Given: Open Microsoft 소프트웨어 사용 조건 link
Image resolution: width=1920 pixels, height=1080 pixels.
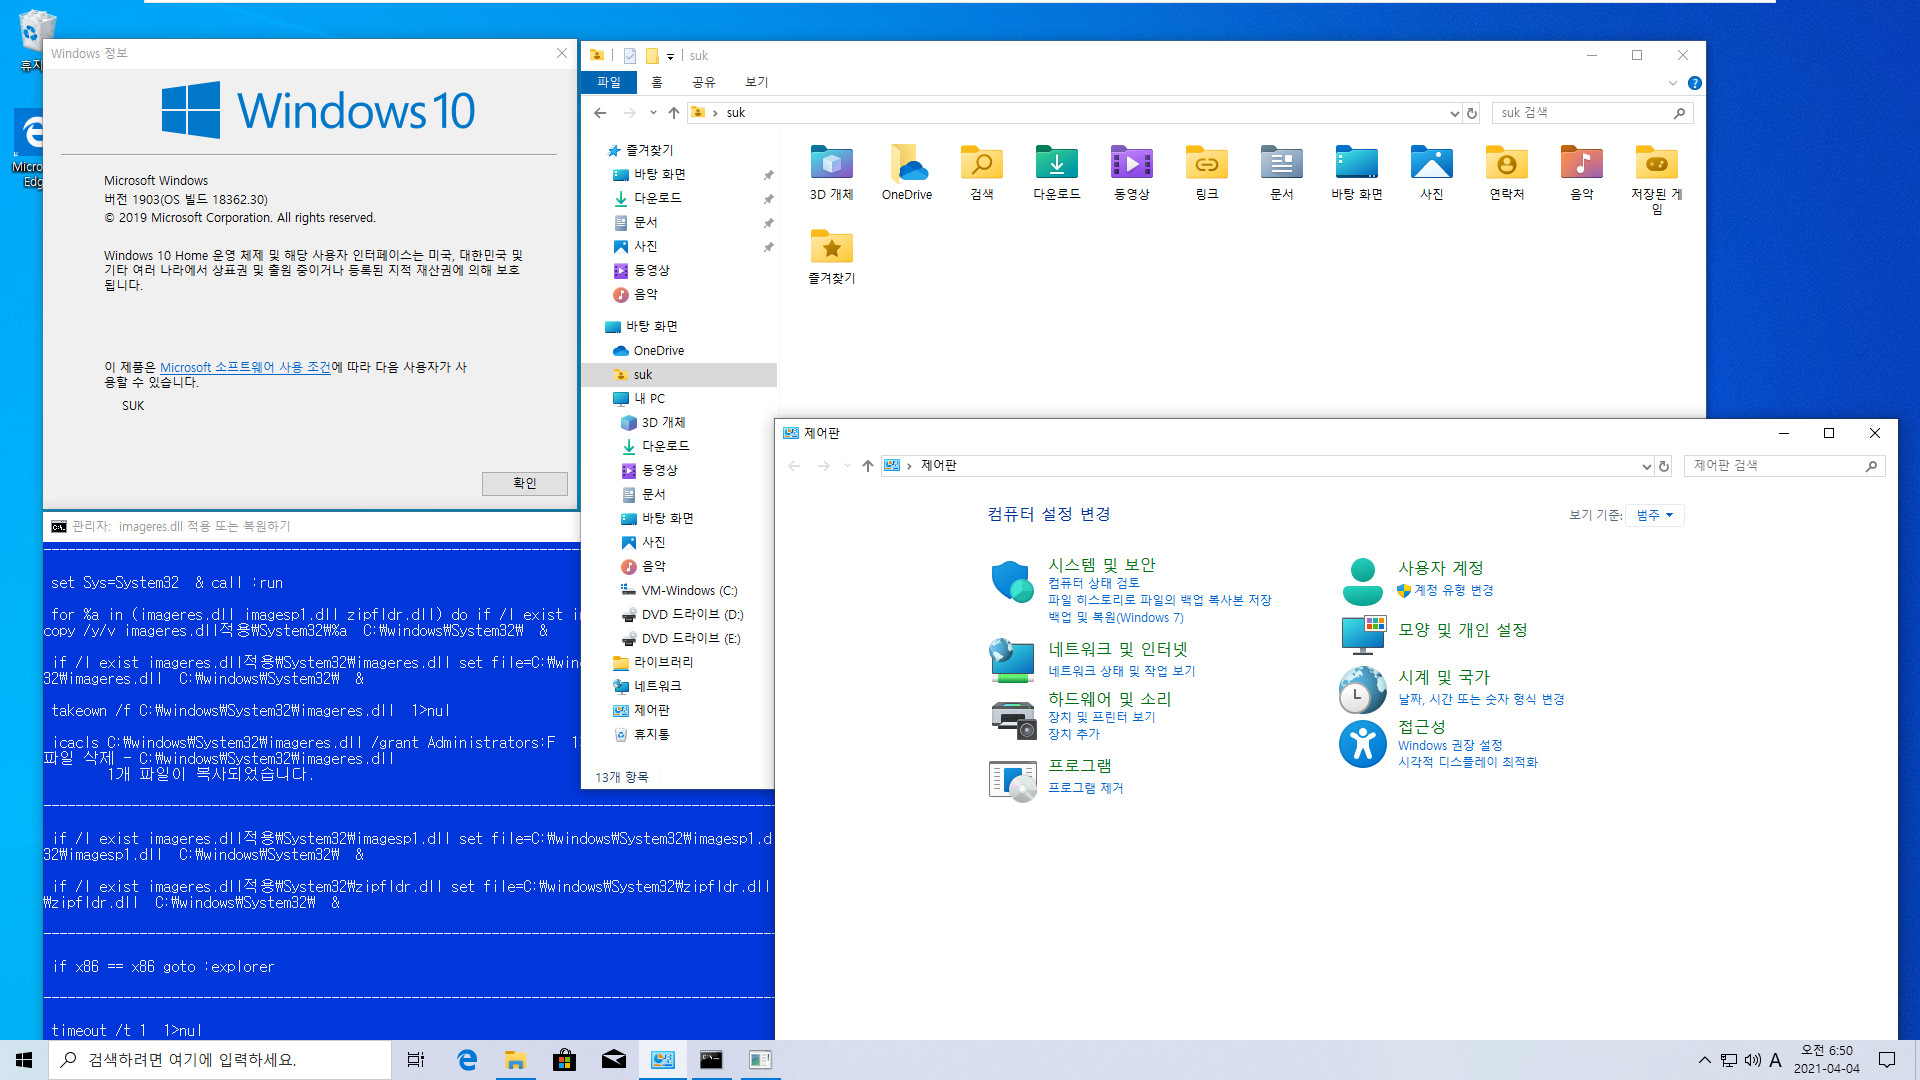Looking at the screenshot, I should (x=245, y=367).
